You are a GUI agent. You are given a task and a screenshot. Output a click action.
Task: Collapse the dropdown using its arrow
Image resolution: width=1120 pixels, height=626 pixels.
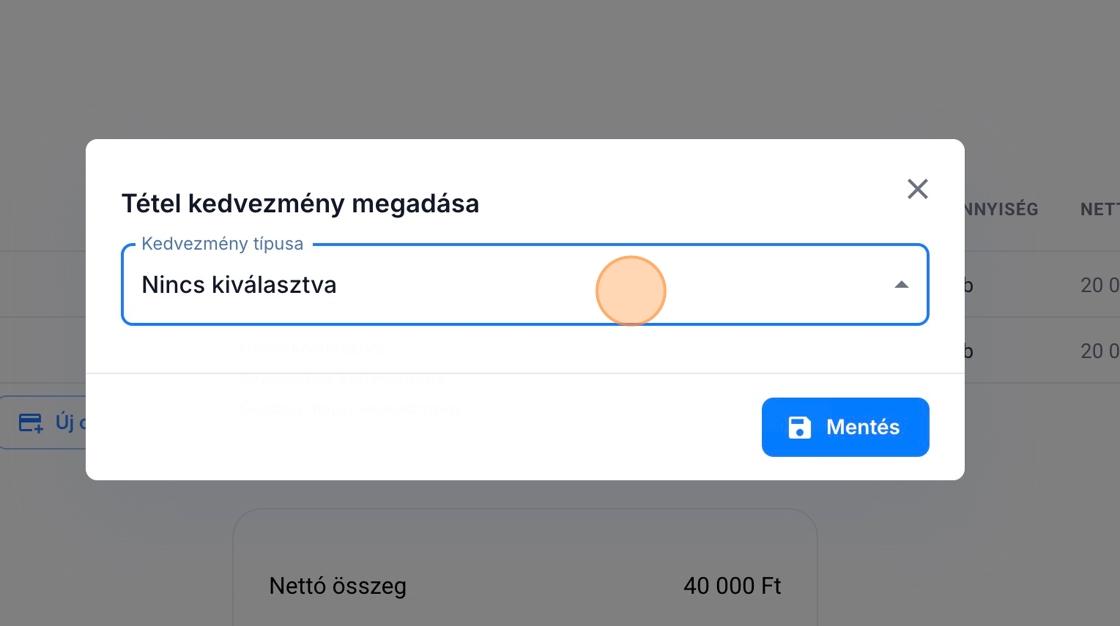coord(901,285)
